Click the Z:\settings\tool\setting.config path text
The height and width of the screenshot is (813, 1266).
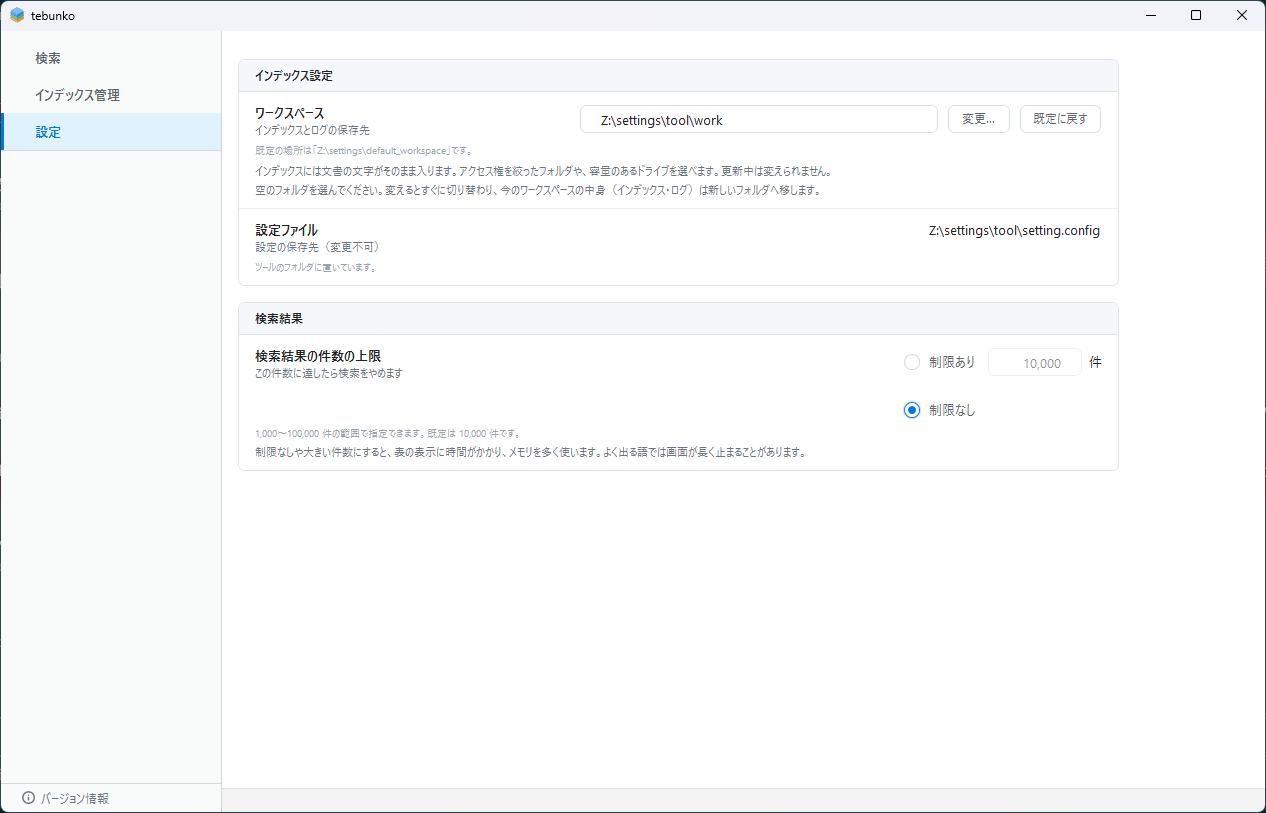1014,230
